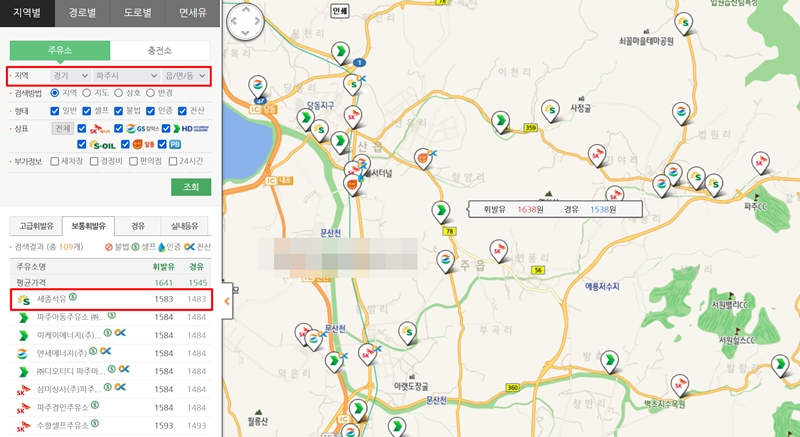Open the 파주시 city dropdown

[127, 75]
